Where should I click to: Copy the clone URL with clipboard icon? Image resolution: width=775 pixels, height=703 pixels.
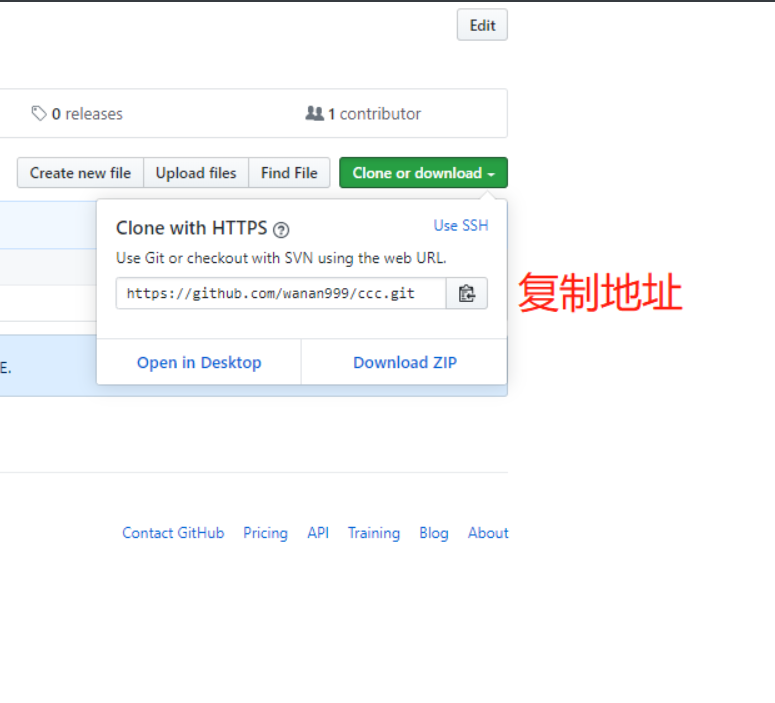click(467, 294)
